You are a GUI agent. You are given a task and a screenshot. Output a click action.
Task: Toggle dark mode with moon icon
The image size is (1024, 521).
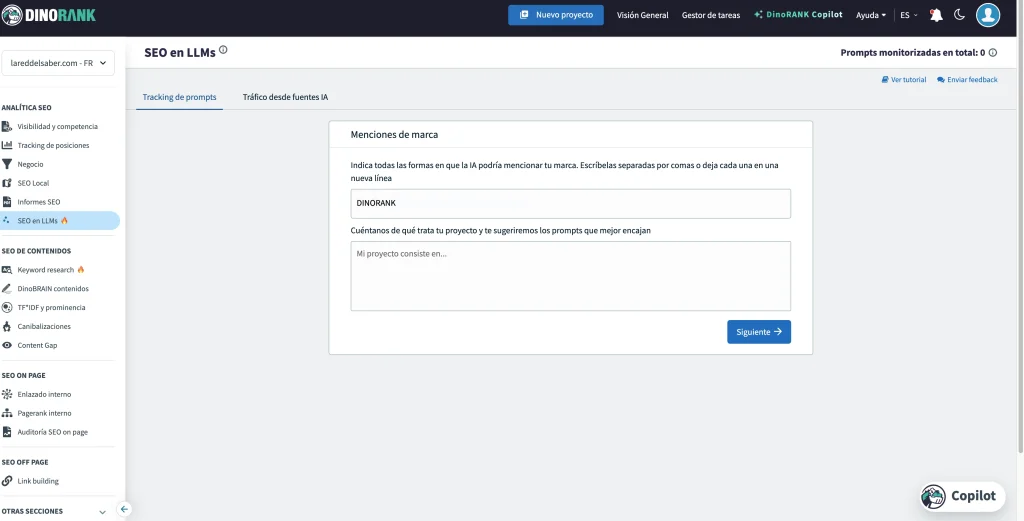(x=960, y=15)
